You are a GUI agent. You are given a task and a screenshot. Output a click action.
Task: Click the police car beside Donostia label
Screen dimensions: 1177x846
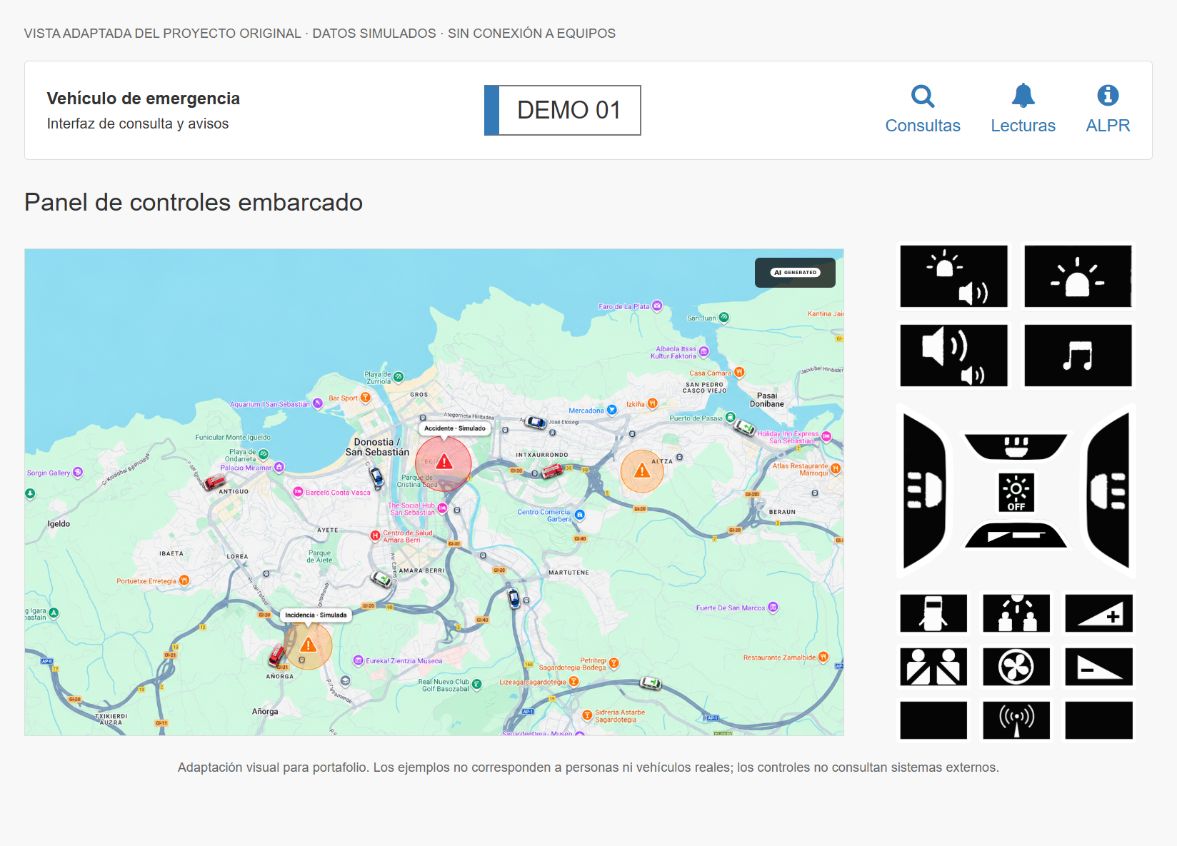pyautogui.click(x=376, y=476)
